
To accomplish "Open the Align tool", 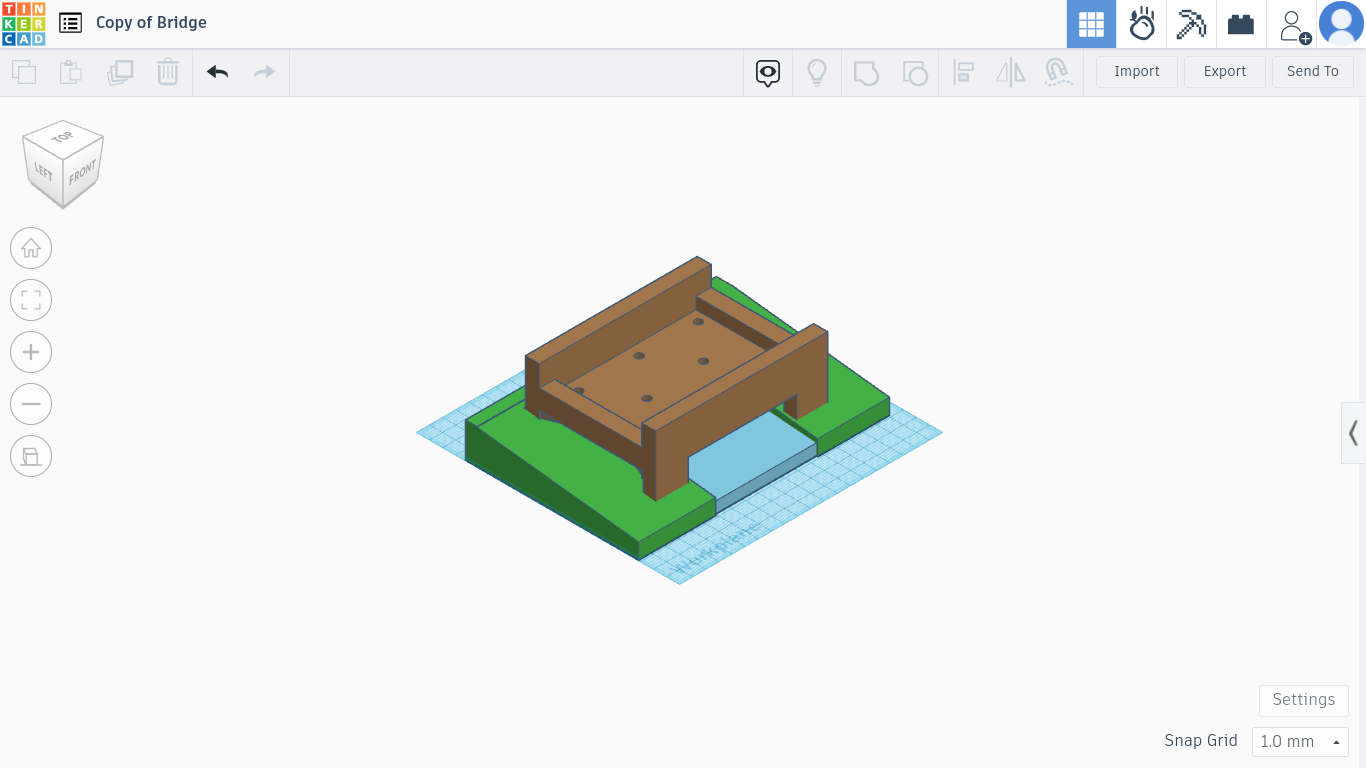I will click(963, 72).
